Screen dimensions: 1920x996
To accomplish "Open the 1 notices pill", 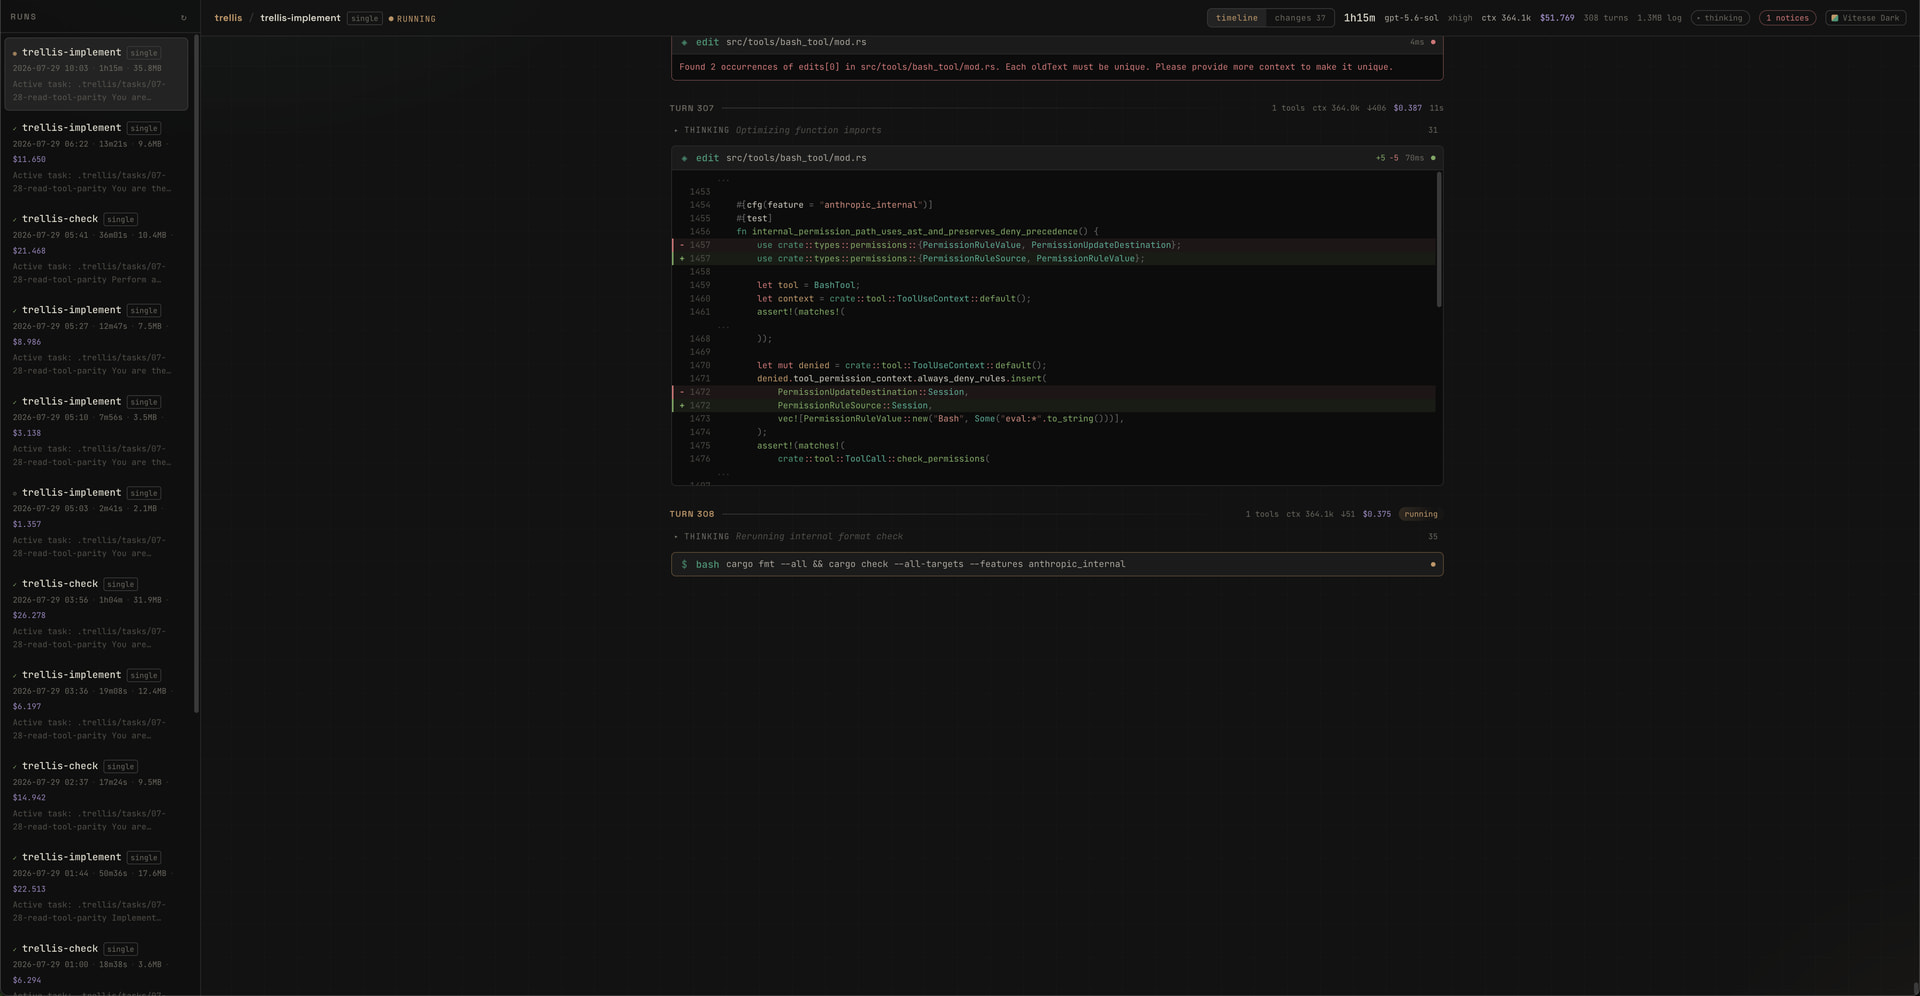I will coord(1787,18).
